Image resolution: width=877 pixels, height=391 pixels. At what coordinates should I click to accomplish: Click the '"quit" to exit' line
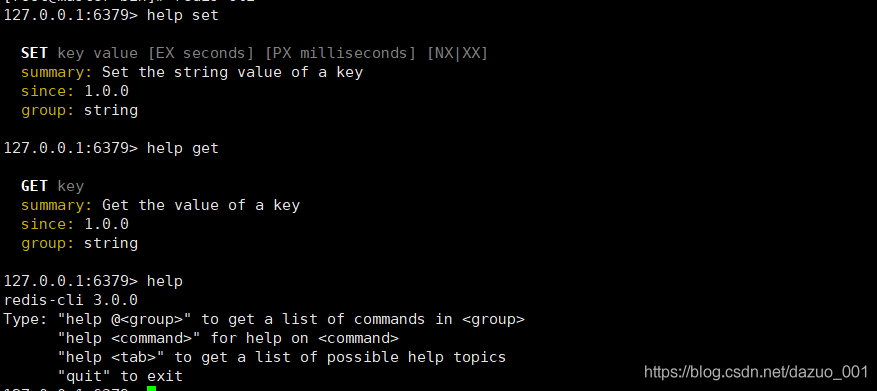click(120, 376)
